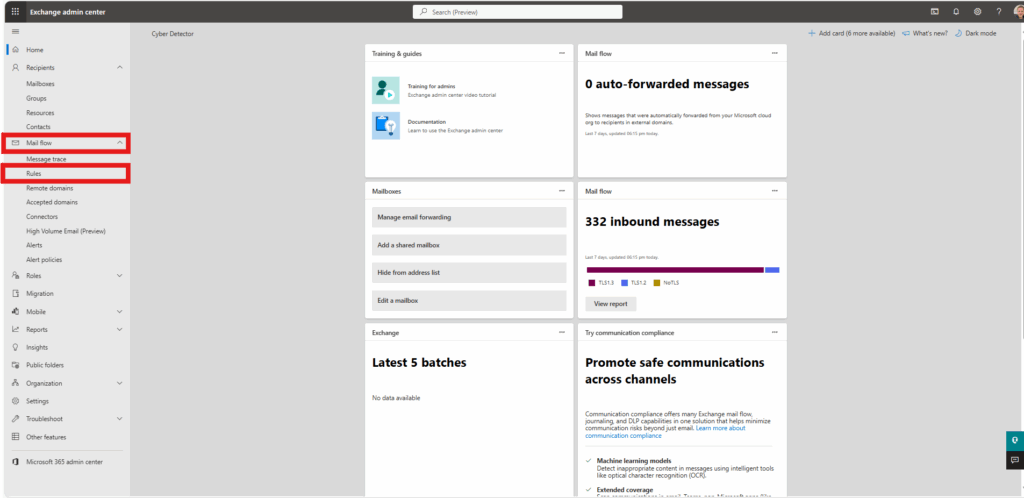This screenshot has height=498, width=1024.
Task: Collapse navigation with the hamburger icon
Action: (15, 31)
